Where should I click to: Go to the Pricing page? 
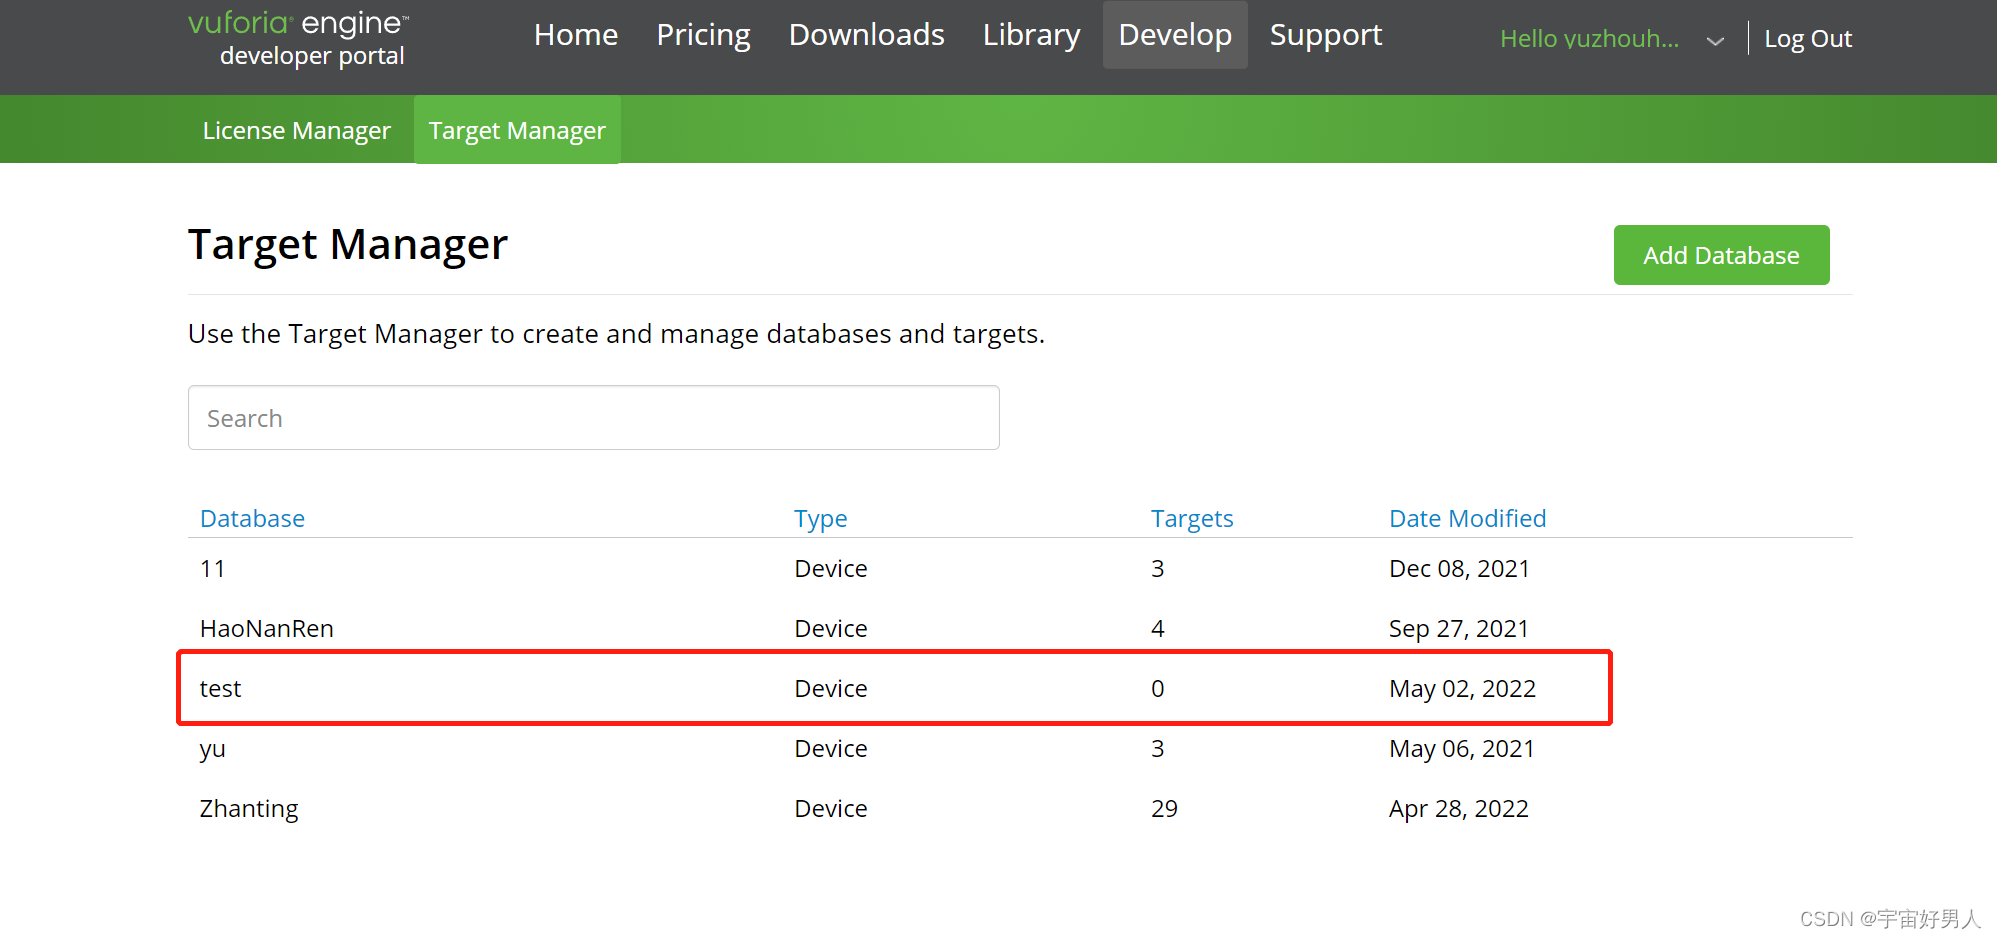click(x=703, y=35)
